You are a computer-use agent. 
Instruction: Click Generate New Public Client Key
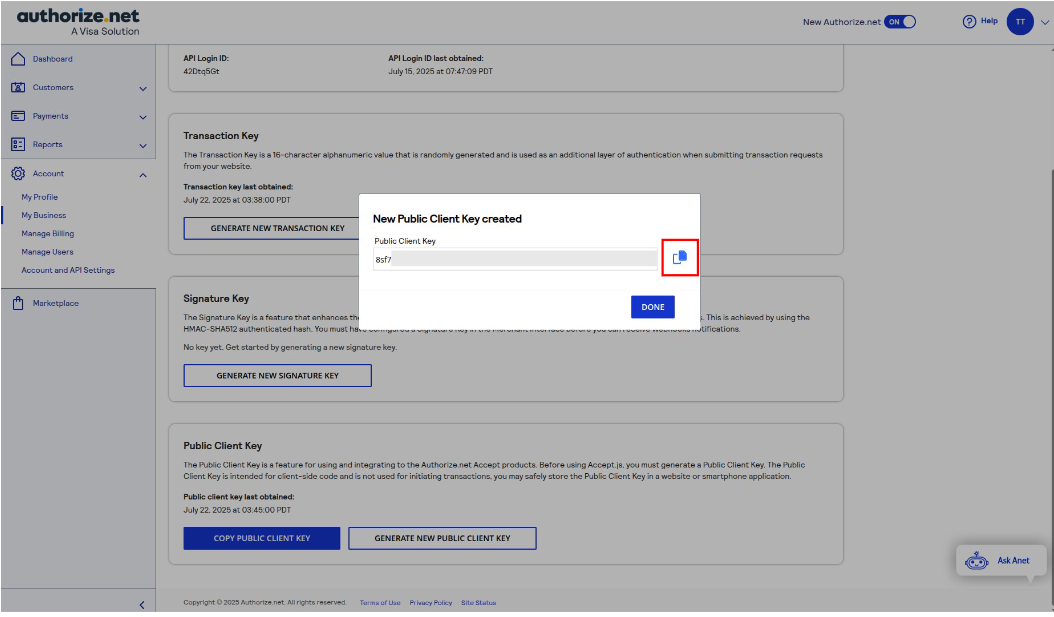coord(442,538)
